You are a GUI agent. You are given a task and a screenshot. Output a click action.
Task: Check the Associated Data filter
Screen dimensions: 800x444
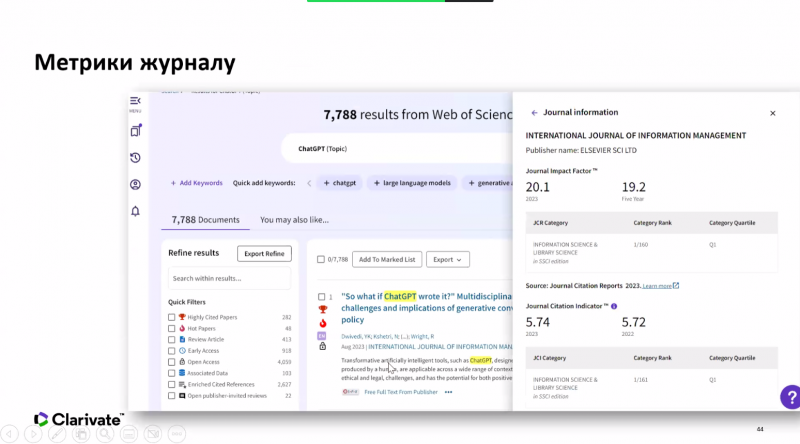tap(171, 373)
